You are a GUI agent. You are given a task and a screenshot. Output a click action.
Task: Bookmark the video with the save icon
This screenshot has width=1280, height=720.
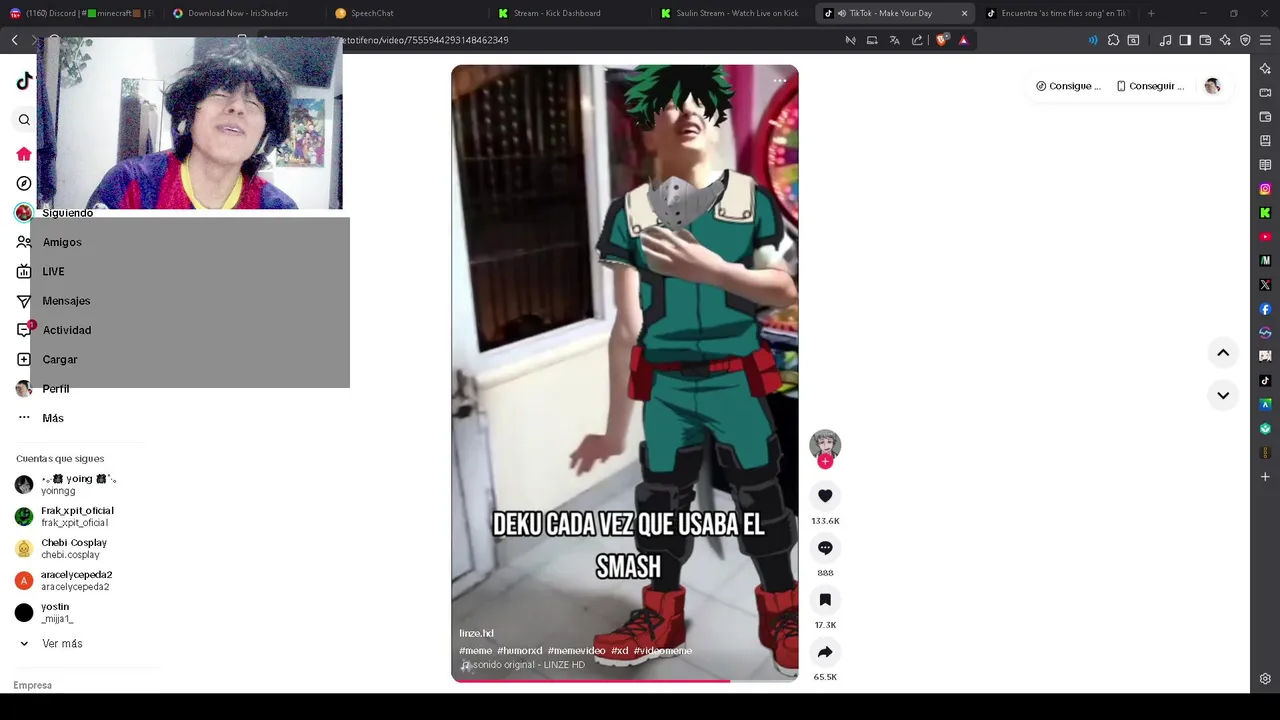(x=825, y=600)
